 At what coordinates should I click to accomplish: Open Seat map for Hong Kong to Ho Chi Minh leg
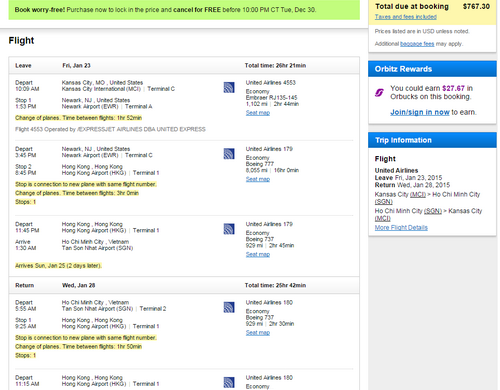258,254
